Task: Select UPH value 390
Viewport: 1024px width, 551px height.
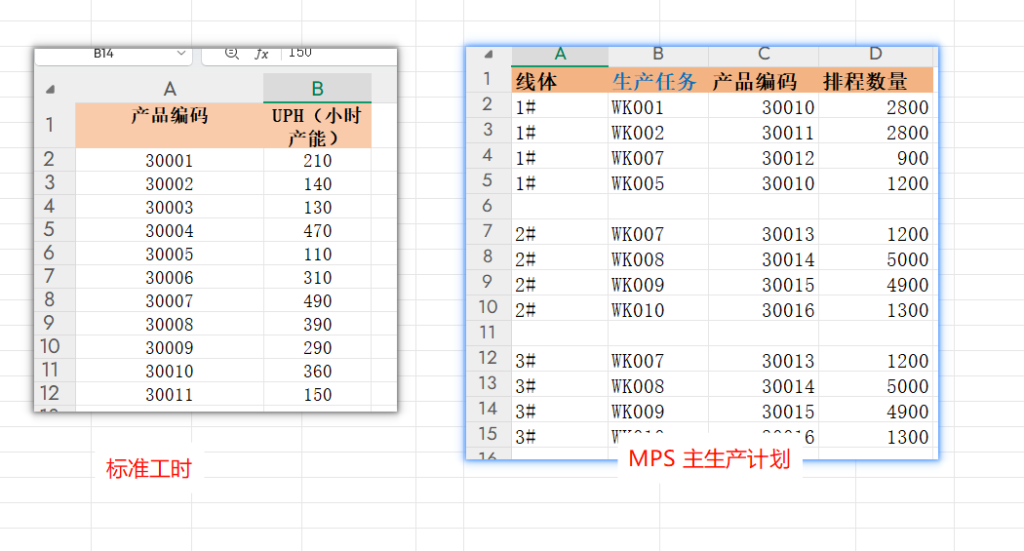Action: pyautogui.click(x=317, y=324)
